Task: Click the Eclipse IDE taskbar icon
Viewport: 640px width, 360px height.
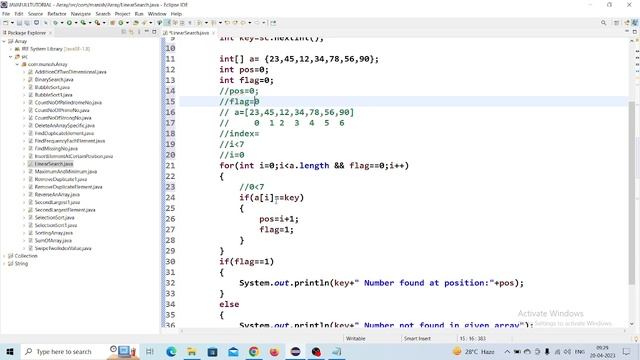Action: (295, 351)
